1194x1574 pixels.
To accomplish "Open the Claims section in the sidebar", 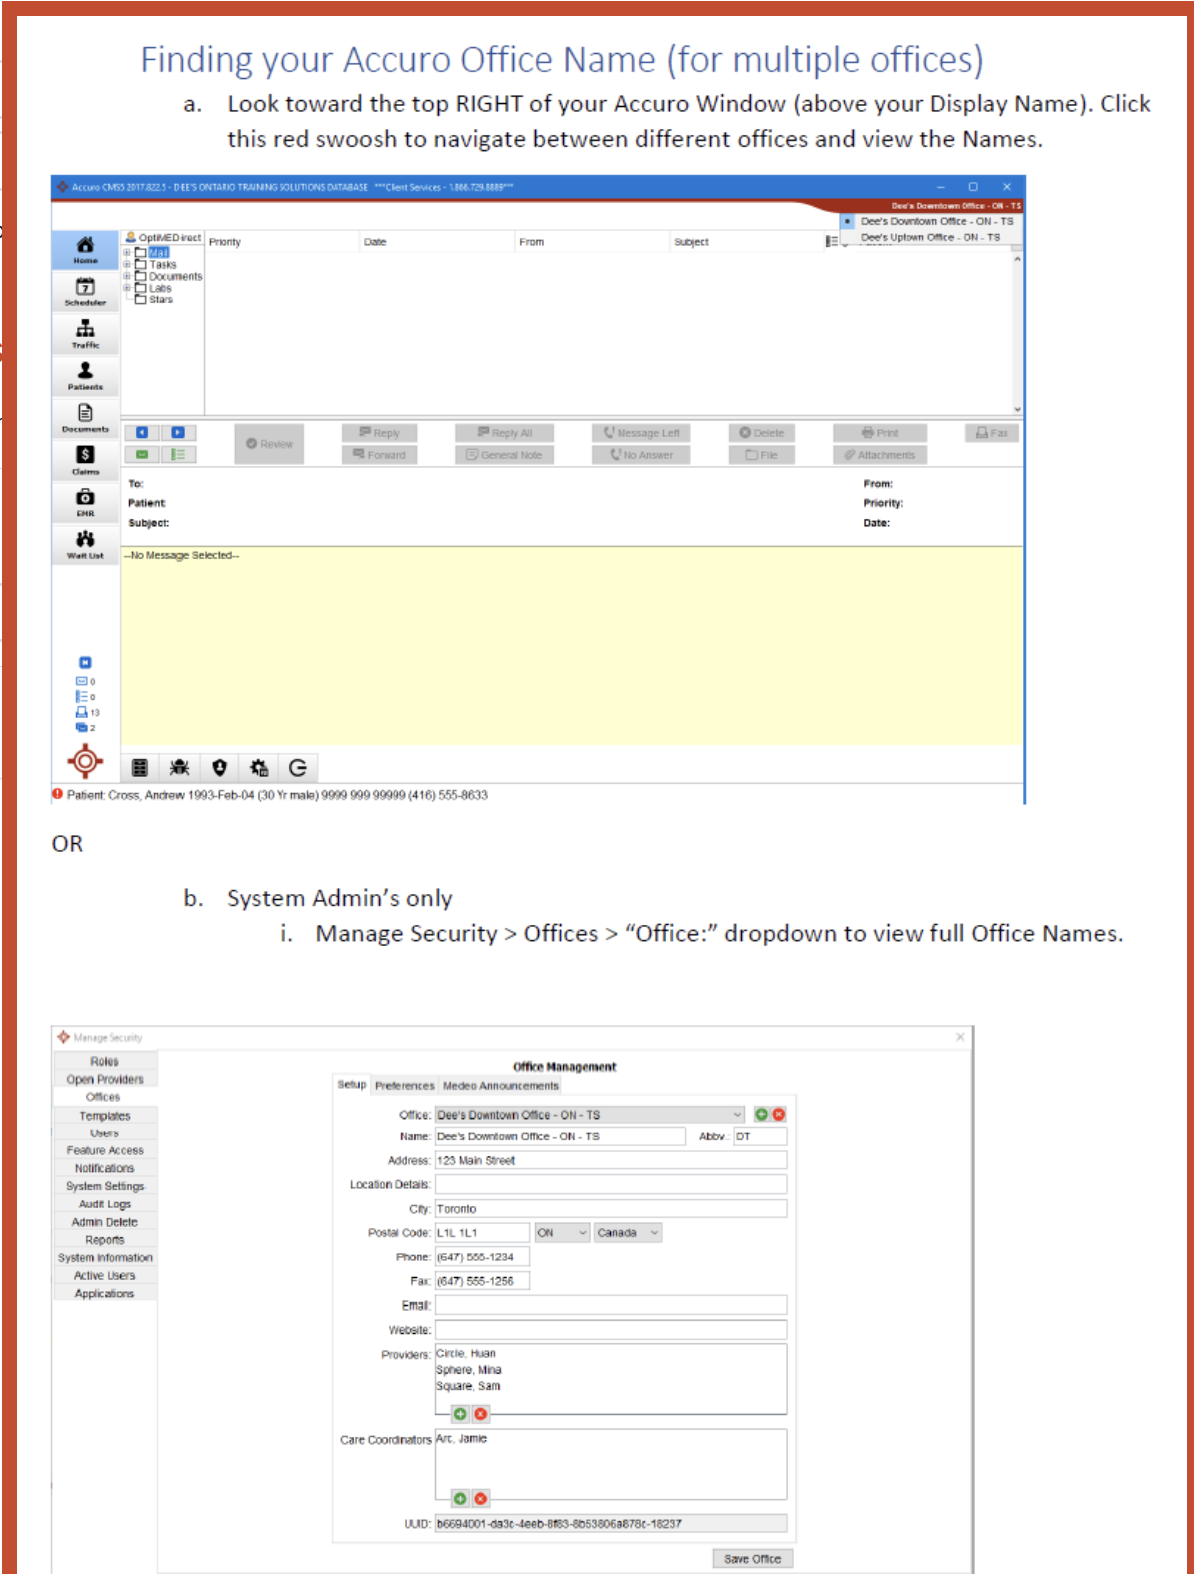I will tap(86, 460).
